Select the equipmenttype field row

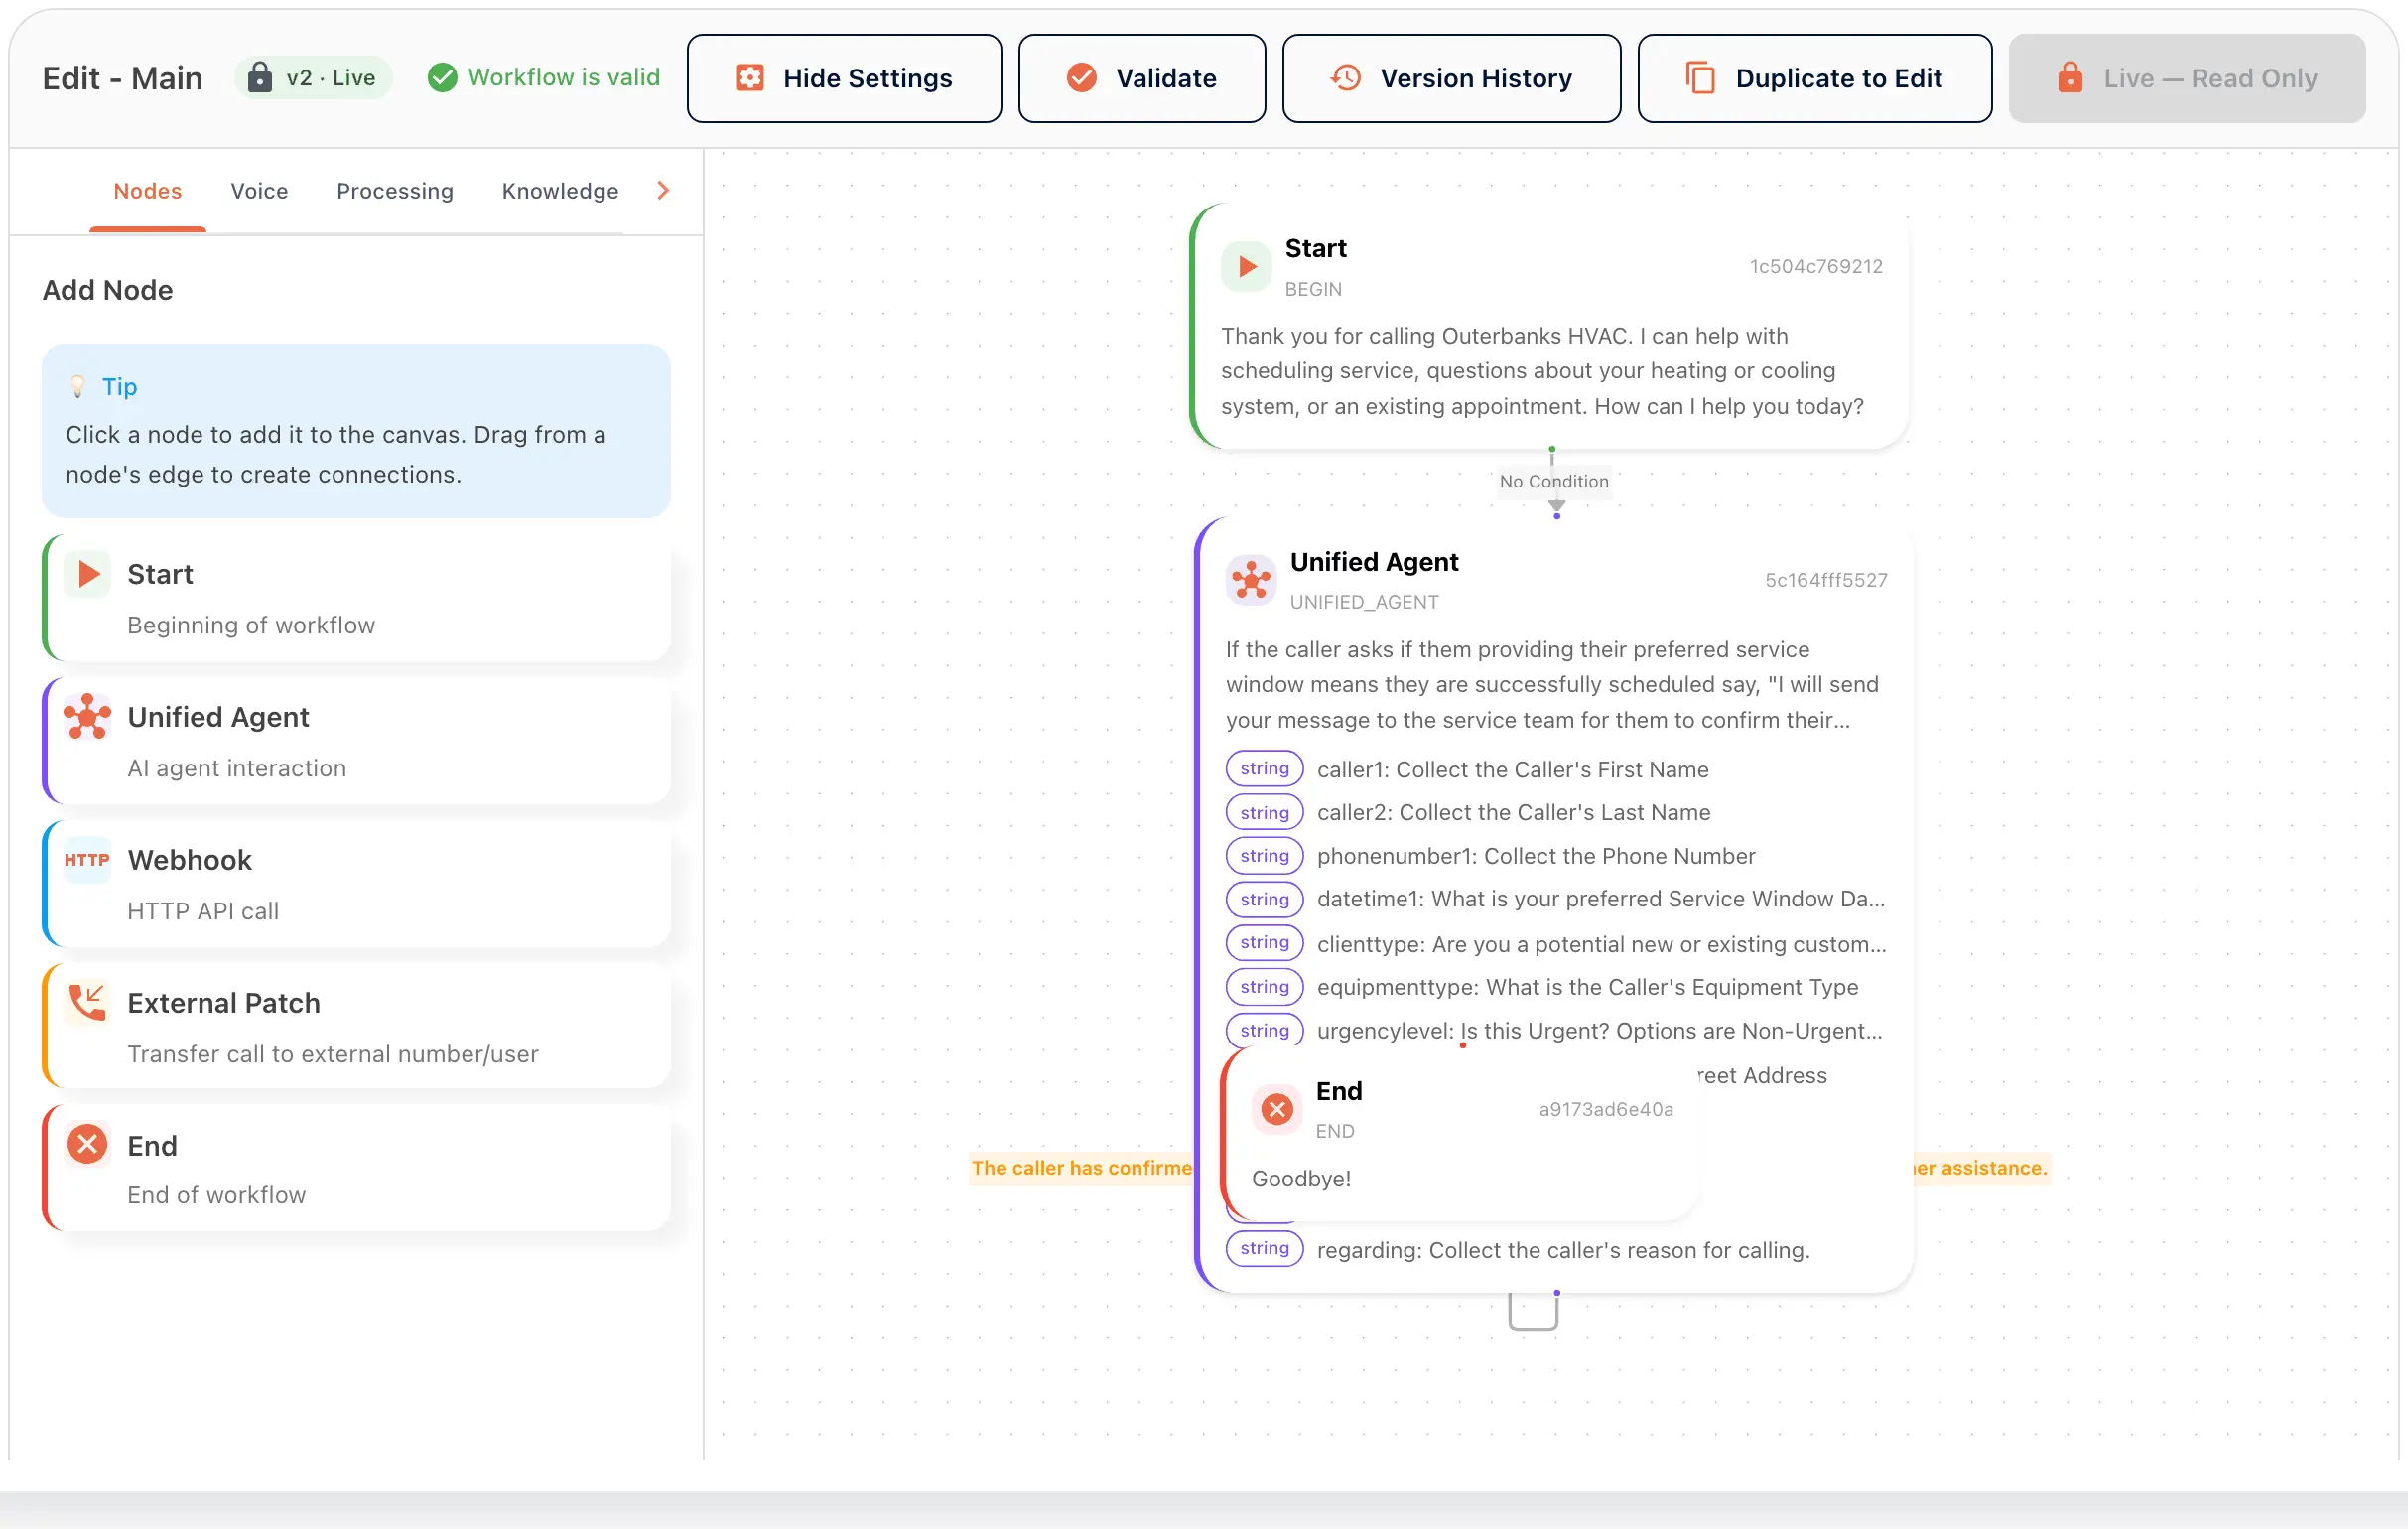coord(1556,987)
